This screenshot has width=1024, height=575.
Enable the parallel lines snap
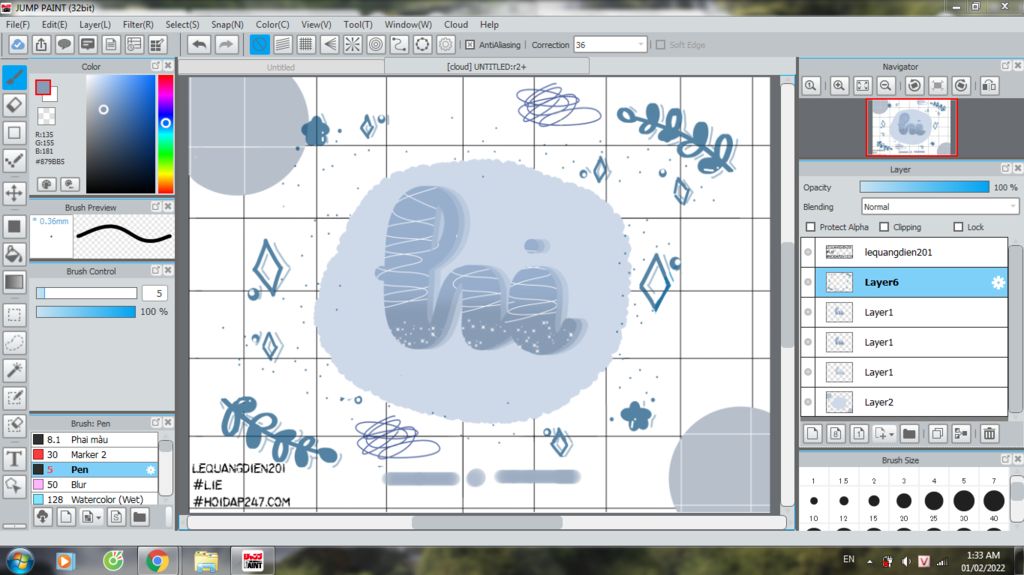(283, 44)
